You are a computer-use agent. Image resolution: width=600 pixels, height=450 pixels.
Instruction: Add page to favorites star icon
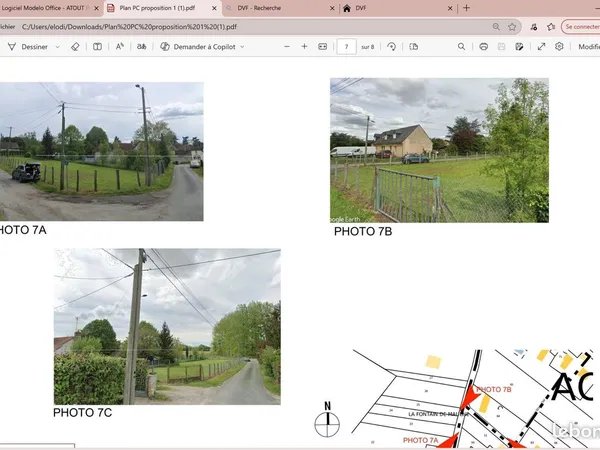(x=512, y=27)
